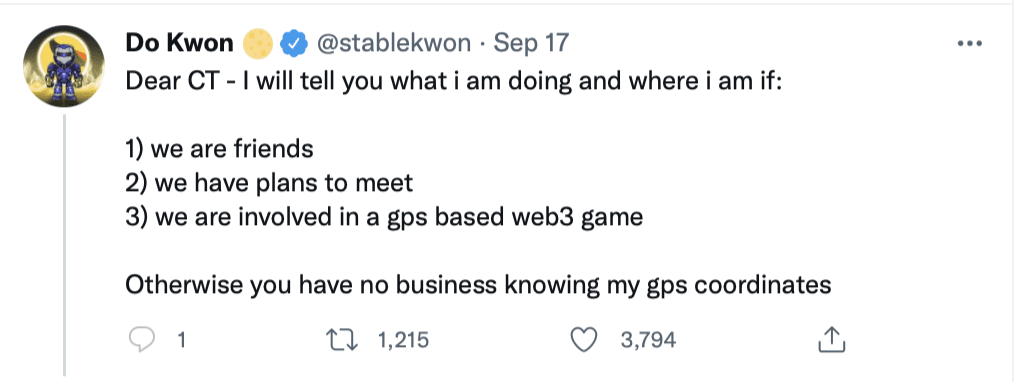
Task: Click the gray thread connector line below avatar
Action: click(x=64, y=245)
